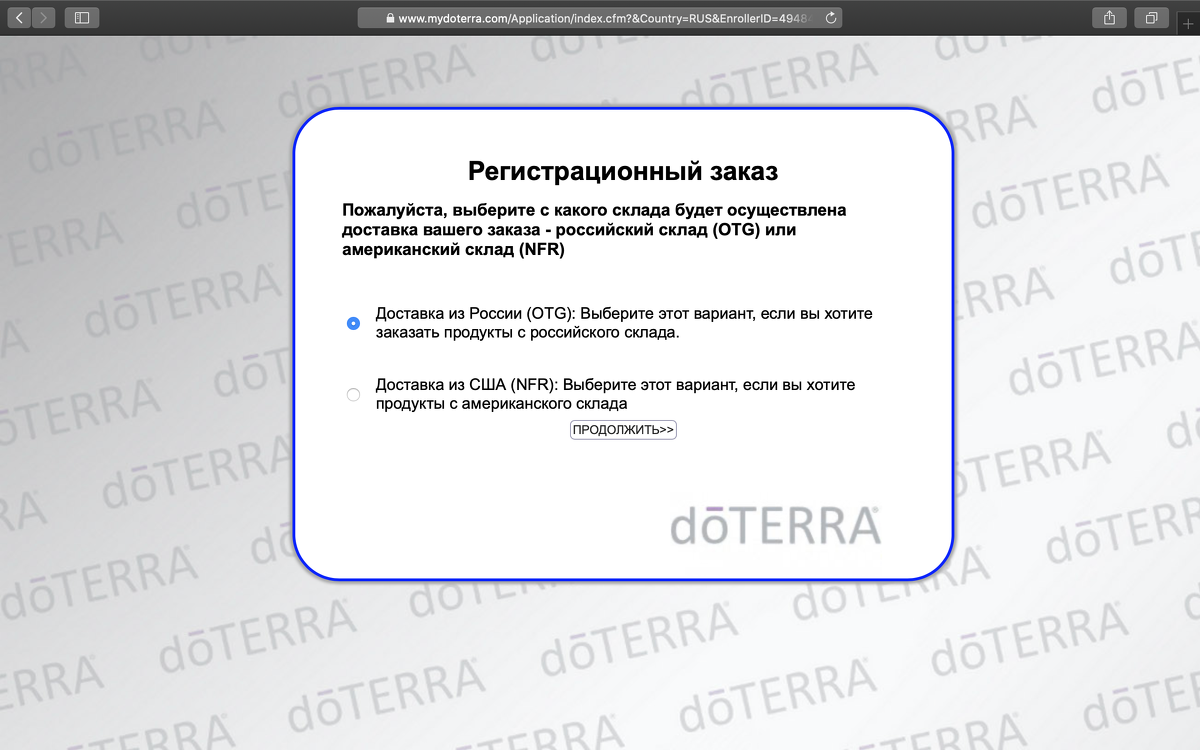Open the Share menu in Safari toolbar
Screen dimensions: 1200x750
point(1110,17)
